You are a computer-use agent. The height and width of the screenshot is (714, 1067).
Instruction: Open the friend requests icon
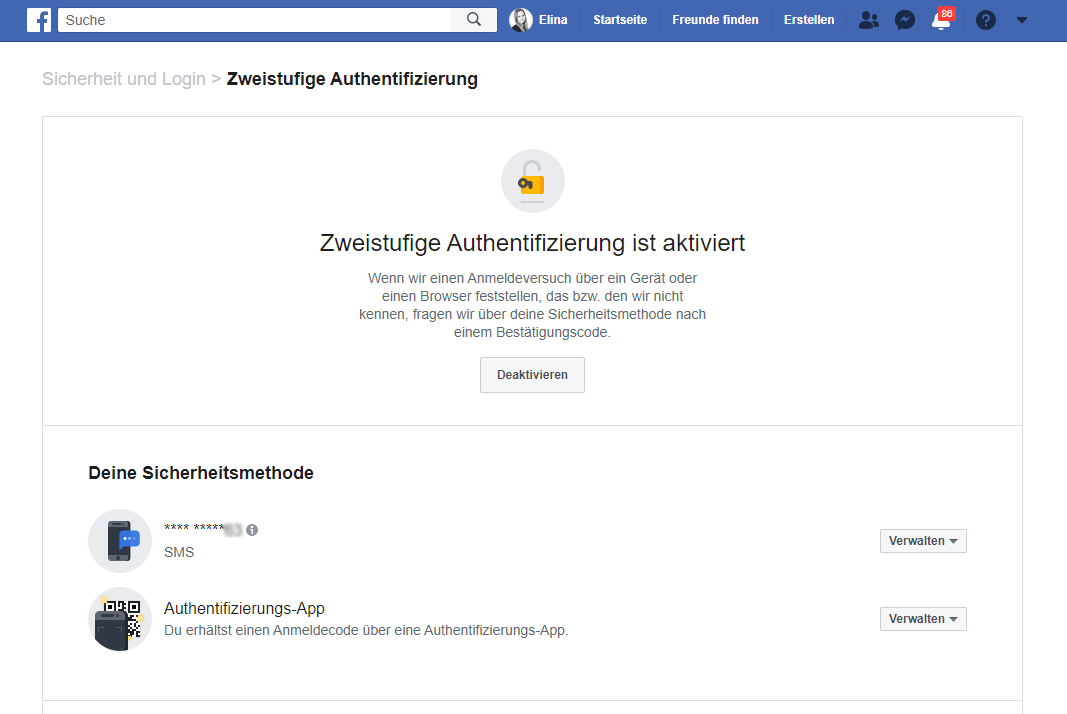click(869, 20)
